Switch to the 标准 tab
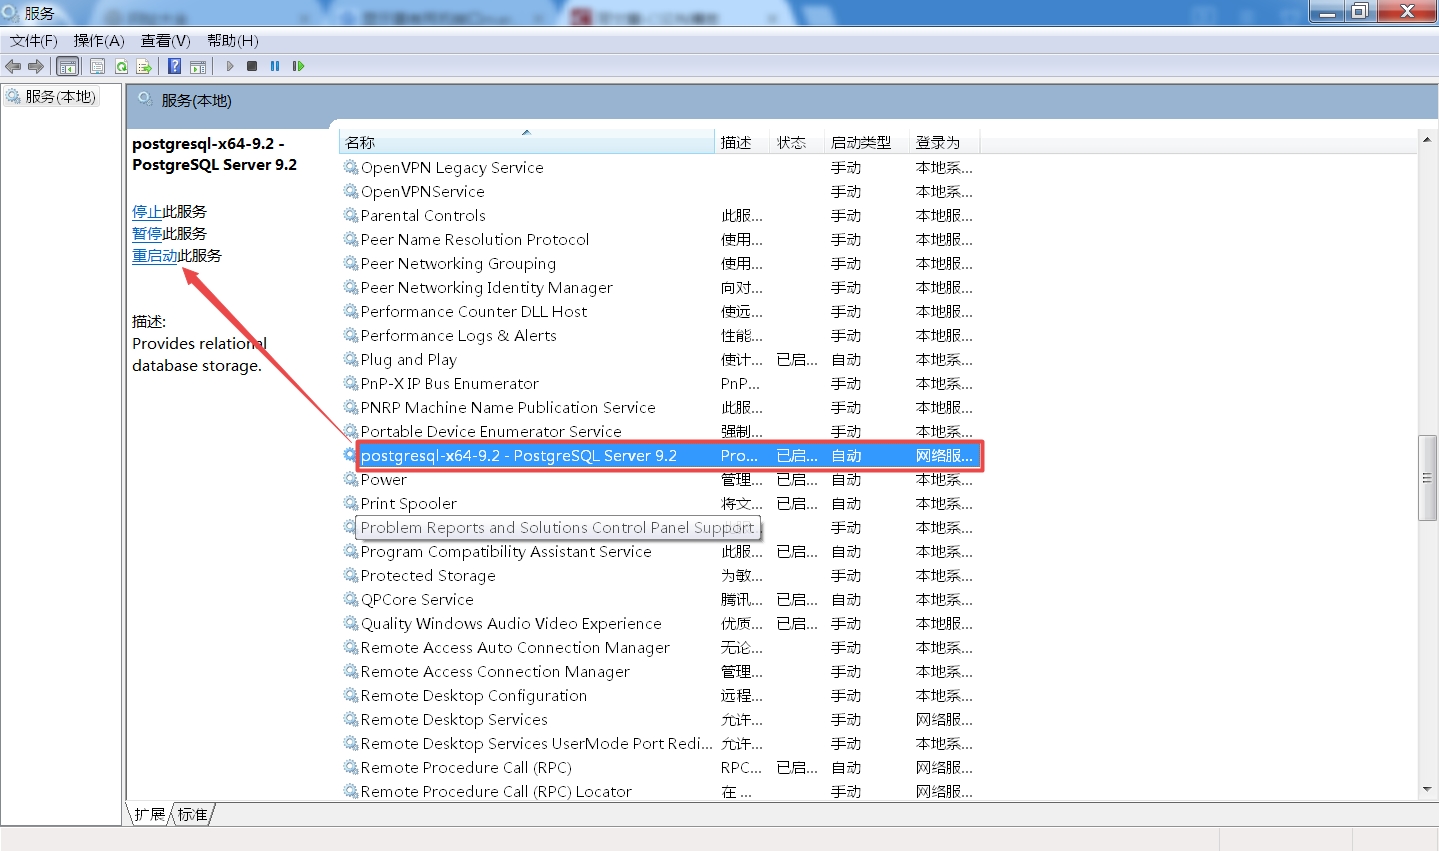The width and height of the screenshot is (1439, 851). 194,814
